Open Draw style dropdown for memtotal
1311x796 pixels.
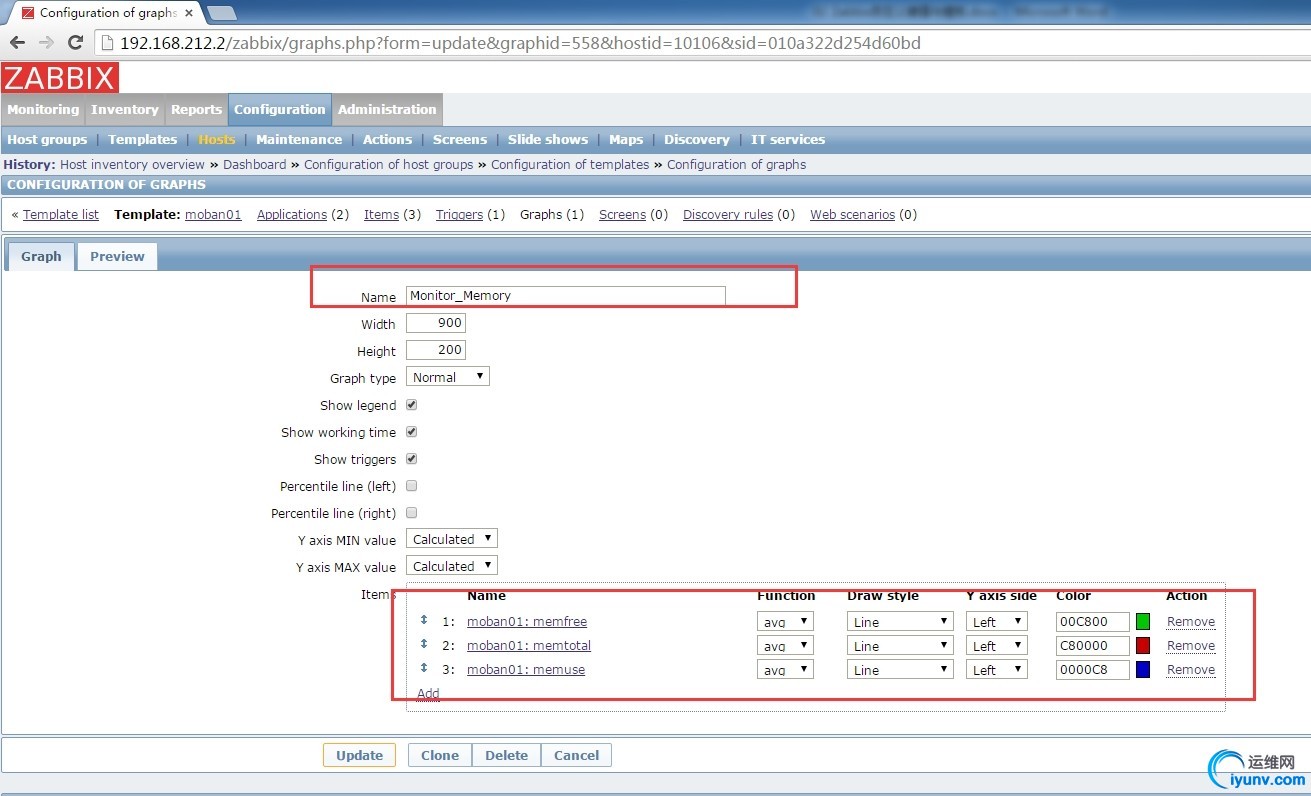tap(900, 645)
